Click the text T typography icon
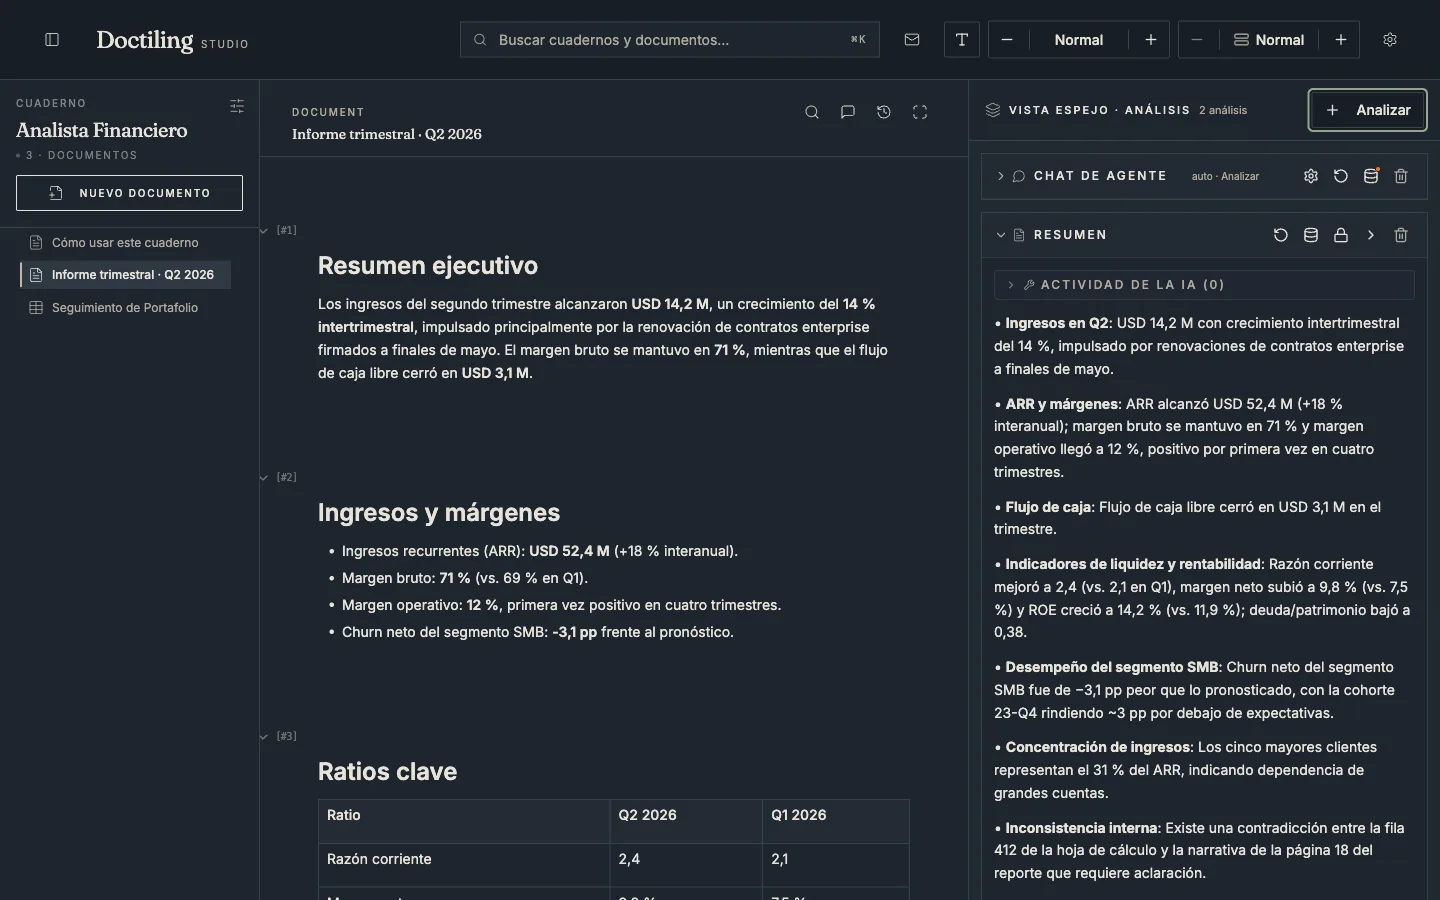 962,40
